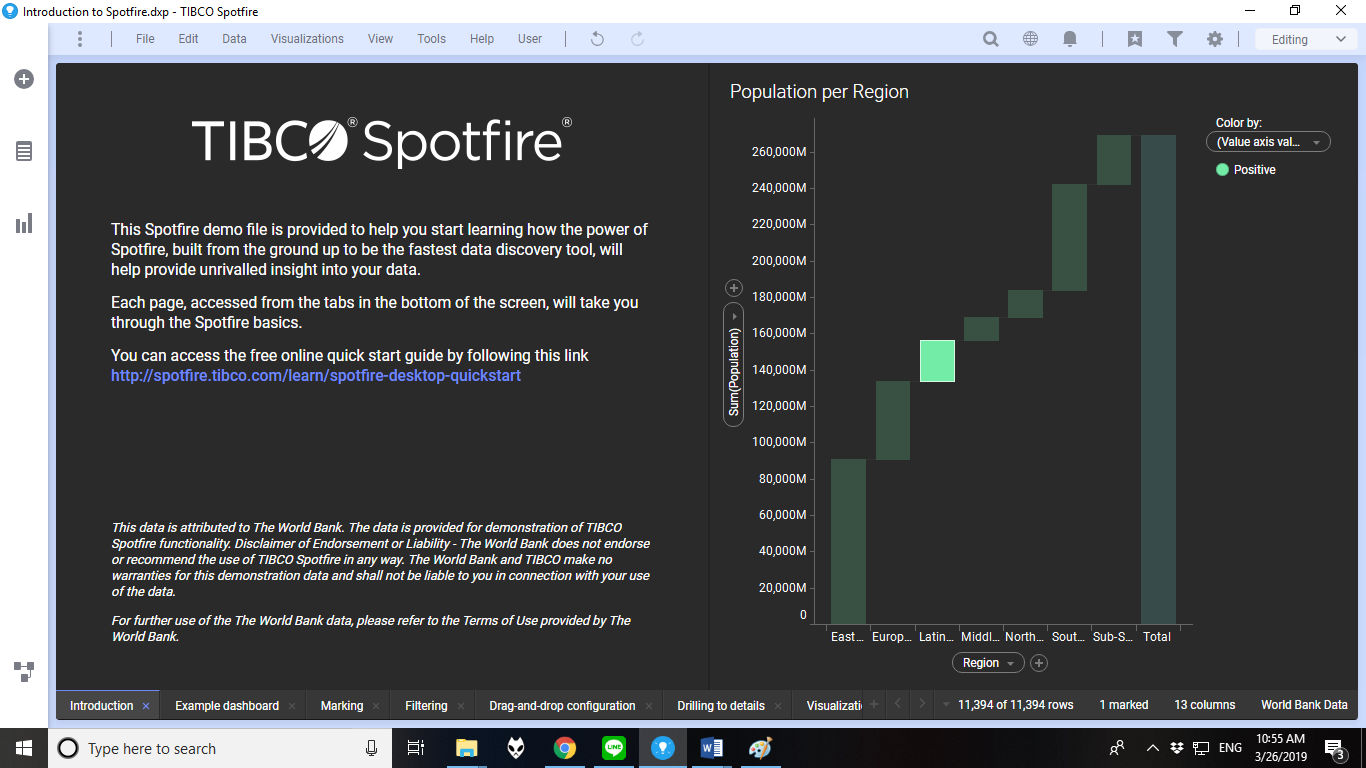Viewport: 1366px width, 768px height.
Task: Open the File menu
Action: coord(145,39)
